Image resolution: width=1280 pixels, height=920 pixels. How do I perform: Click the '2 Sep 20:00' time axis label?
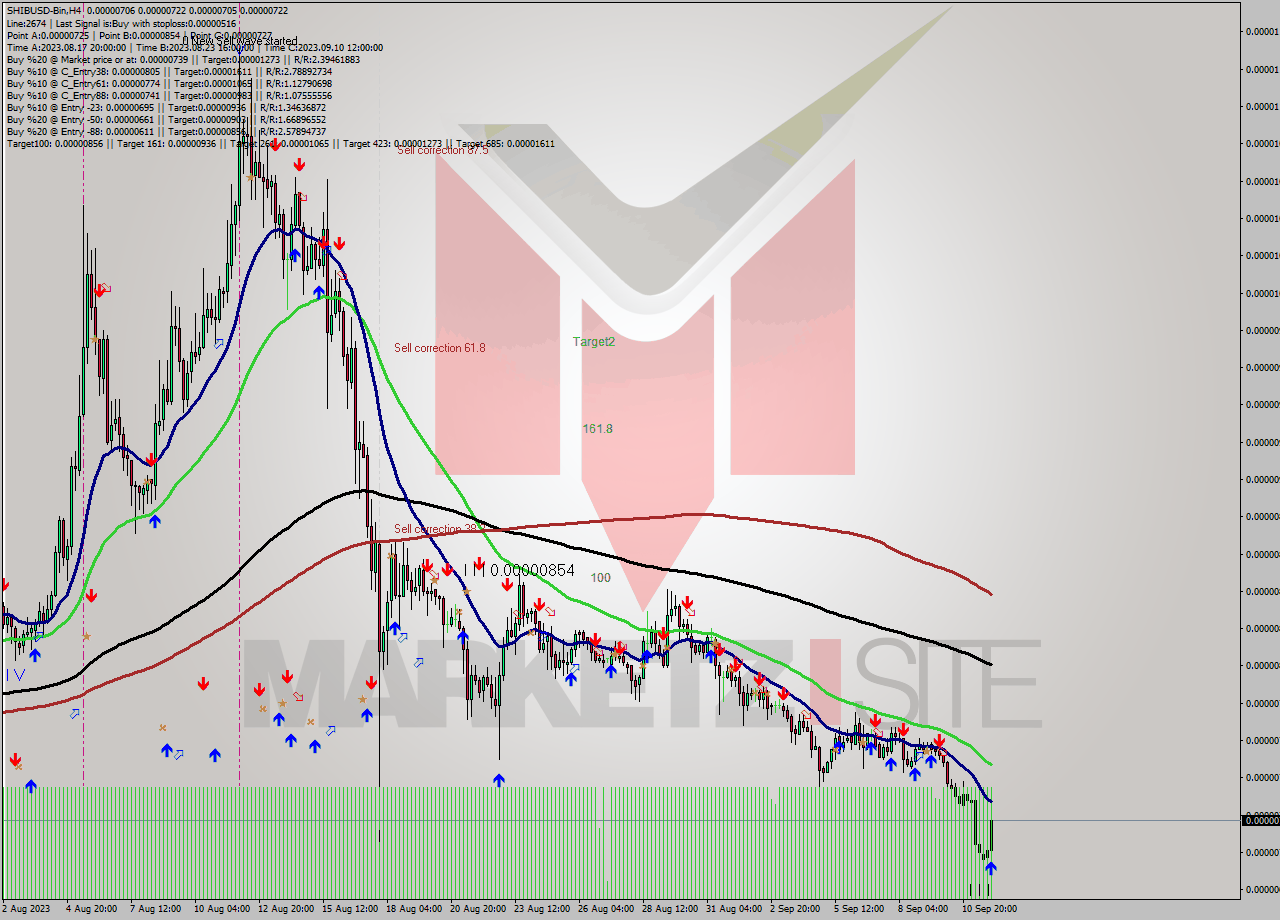(796, 908)
